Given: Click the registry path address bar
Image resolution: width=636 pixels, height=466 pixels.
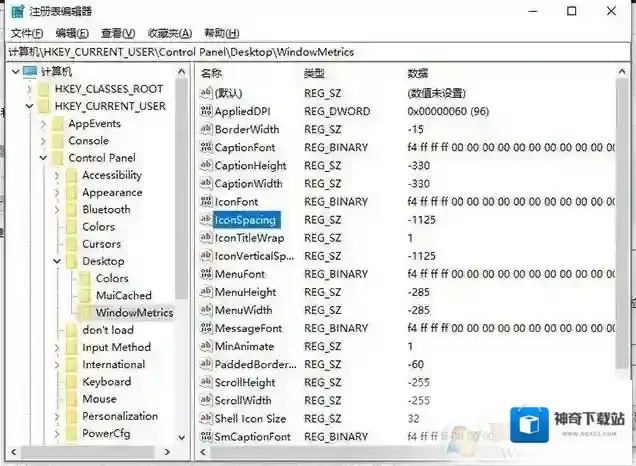Looking at the screenshot, I should coord(318,52).
